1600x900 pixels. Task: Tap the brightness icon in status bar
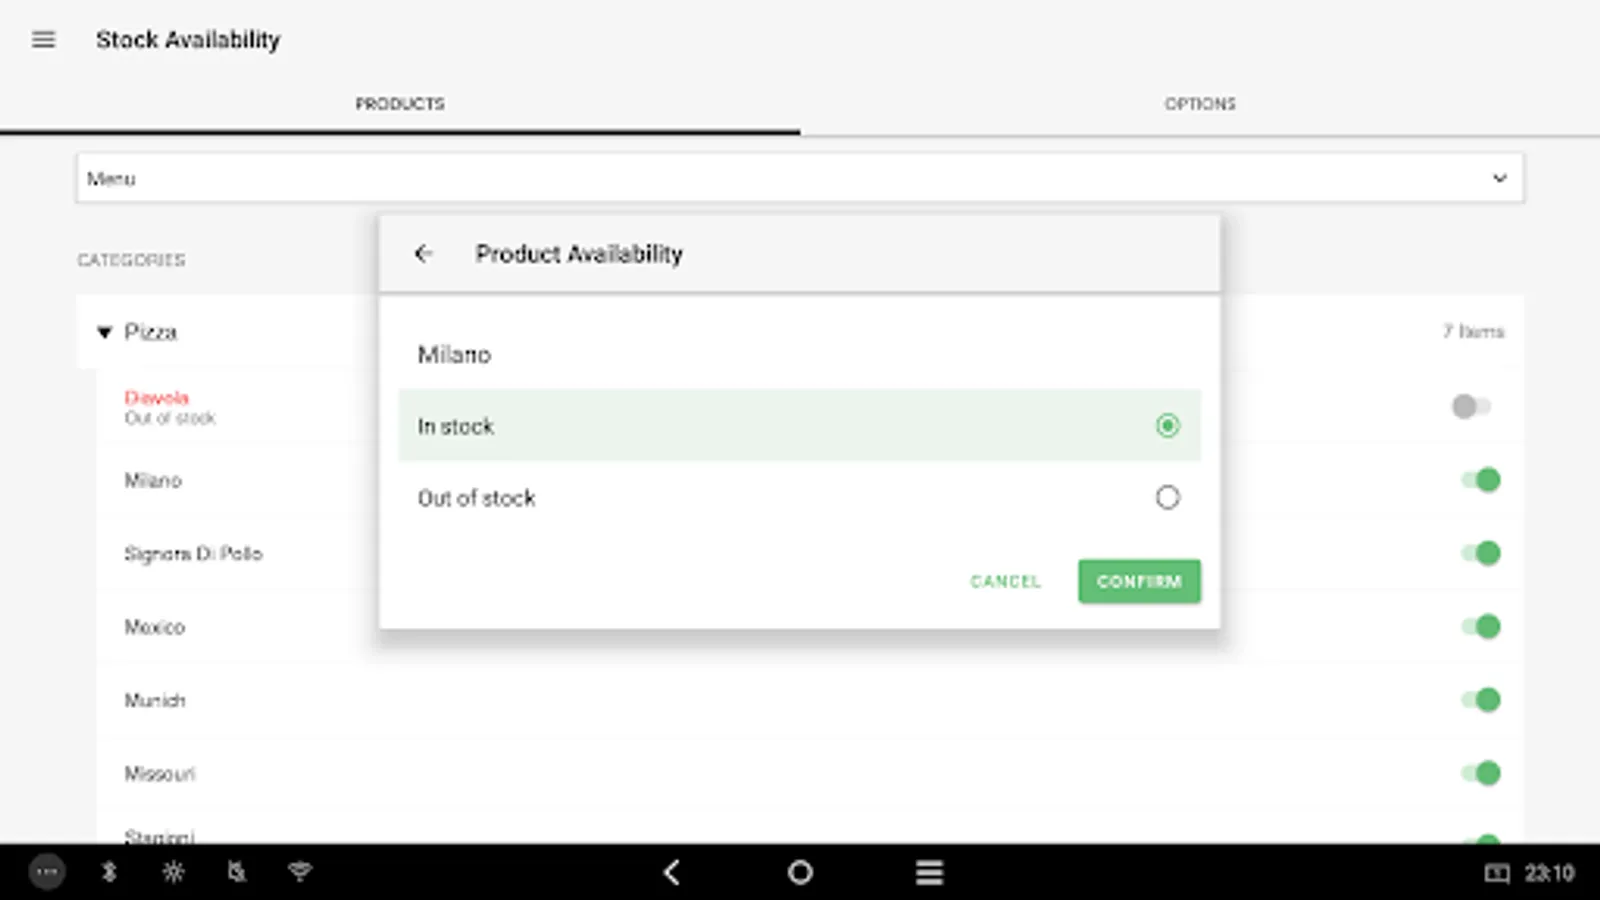173,872
